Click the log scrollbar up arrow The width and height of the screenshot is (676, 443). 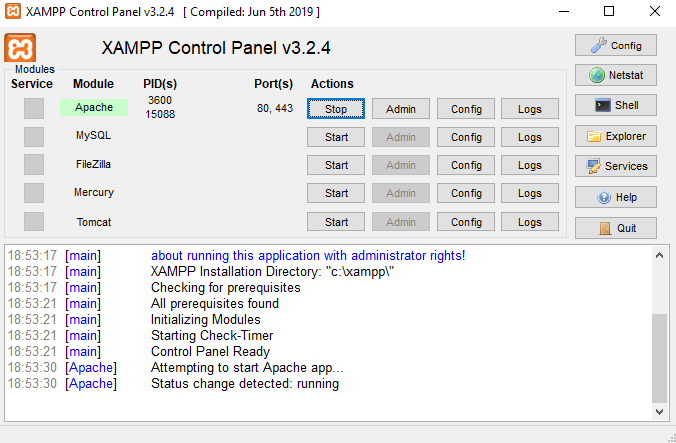pos(659,255)
